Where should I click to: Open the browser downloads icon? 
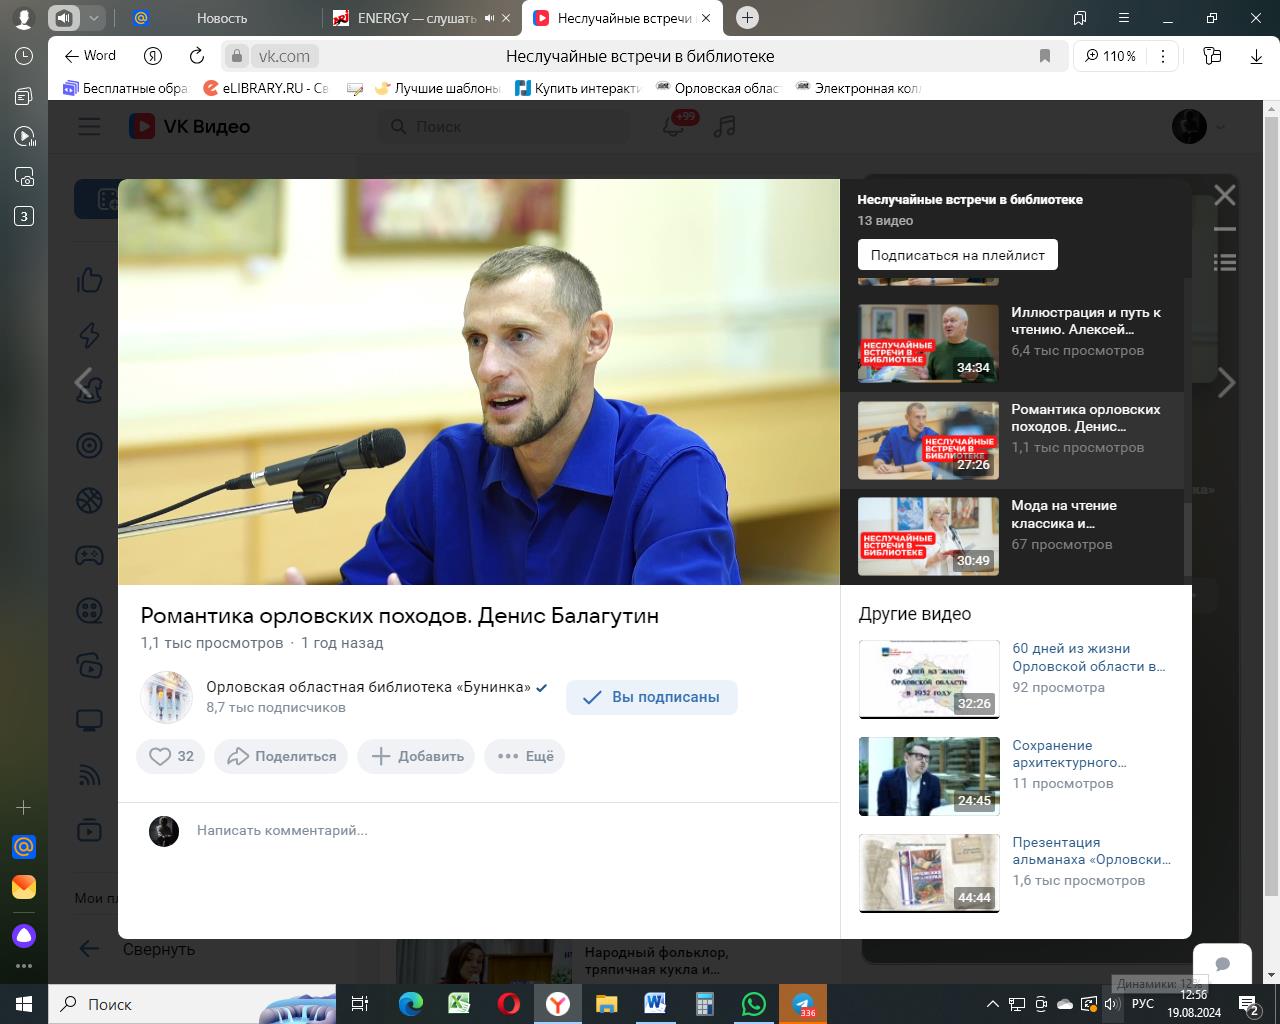pyautogui.click(x=1256, y=56)
